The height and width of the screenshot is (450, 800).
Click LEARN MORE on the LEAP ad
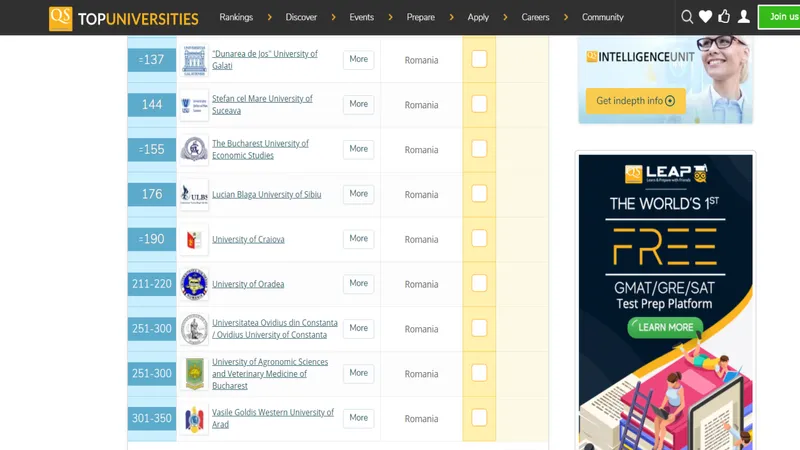pyautogui.click(x=665, y=328)
